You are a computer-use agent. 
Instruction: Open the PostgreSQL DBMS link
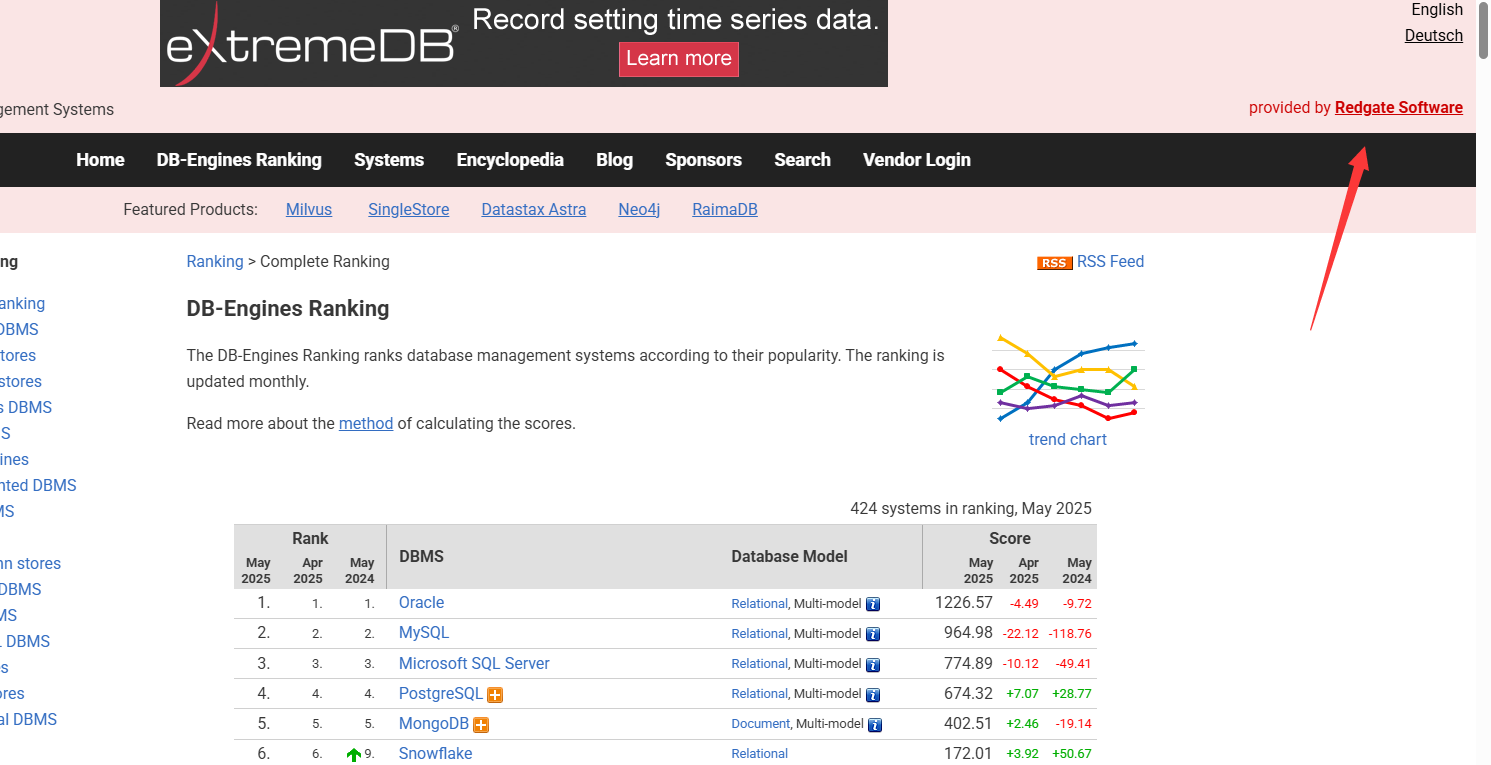pyautogui.click(x=441, y=694)
